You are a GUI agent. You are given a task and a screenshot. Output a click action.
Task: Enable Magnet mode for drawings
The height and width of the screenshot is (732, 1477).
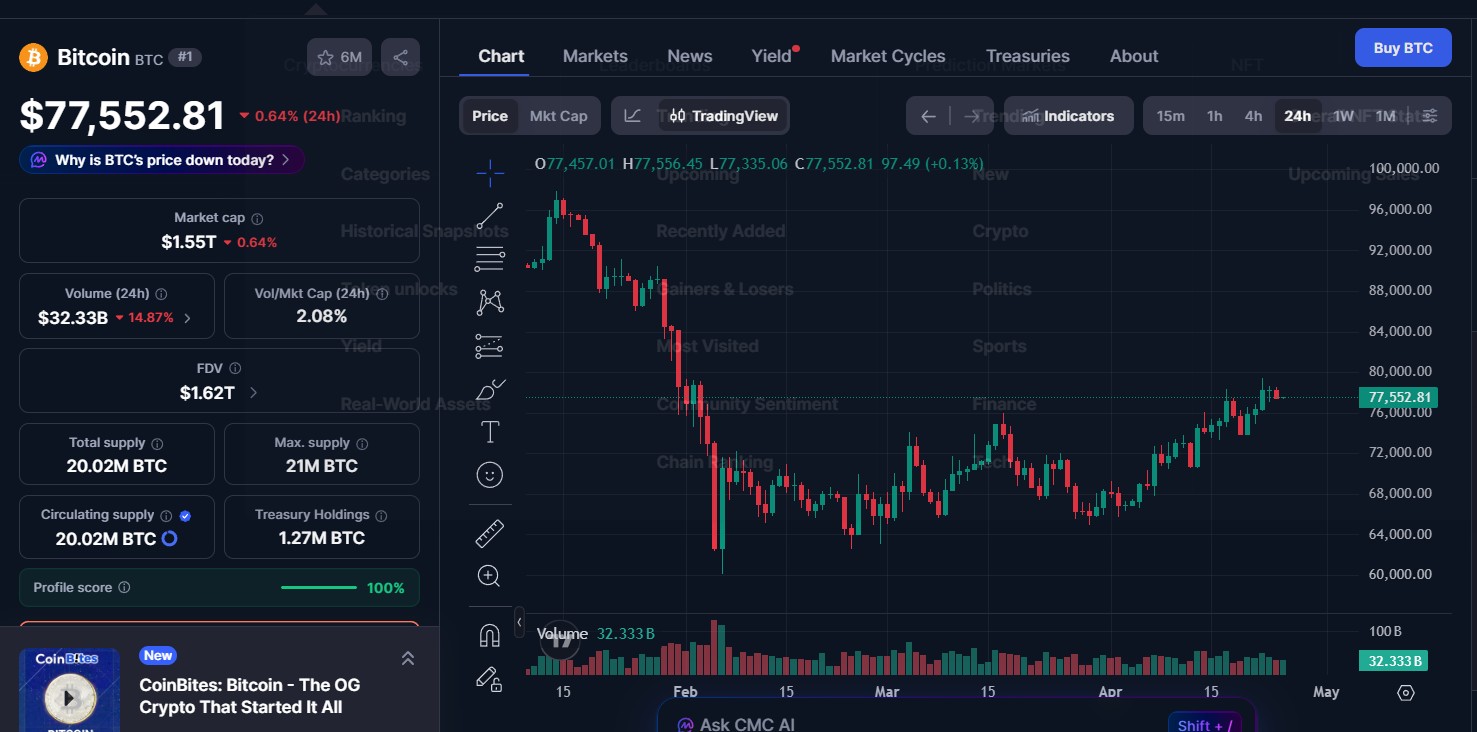coord(489,633)
